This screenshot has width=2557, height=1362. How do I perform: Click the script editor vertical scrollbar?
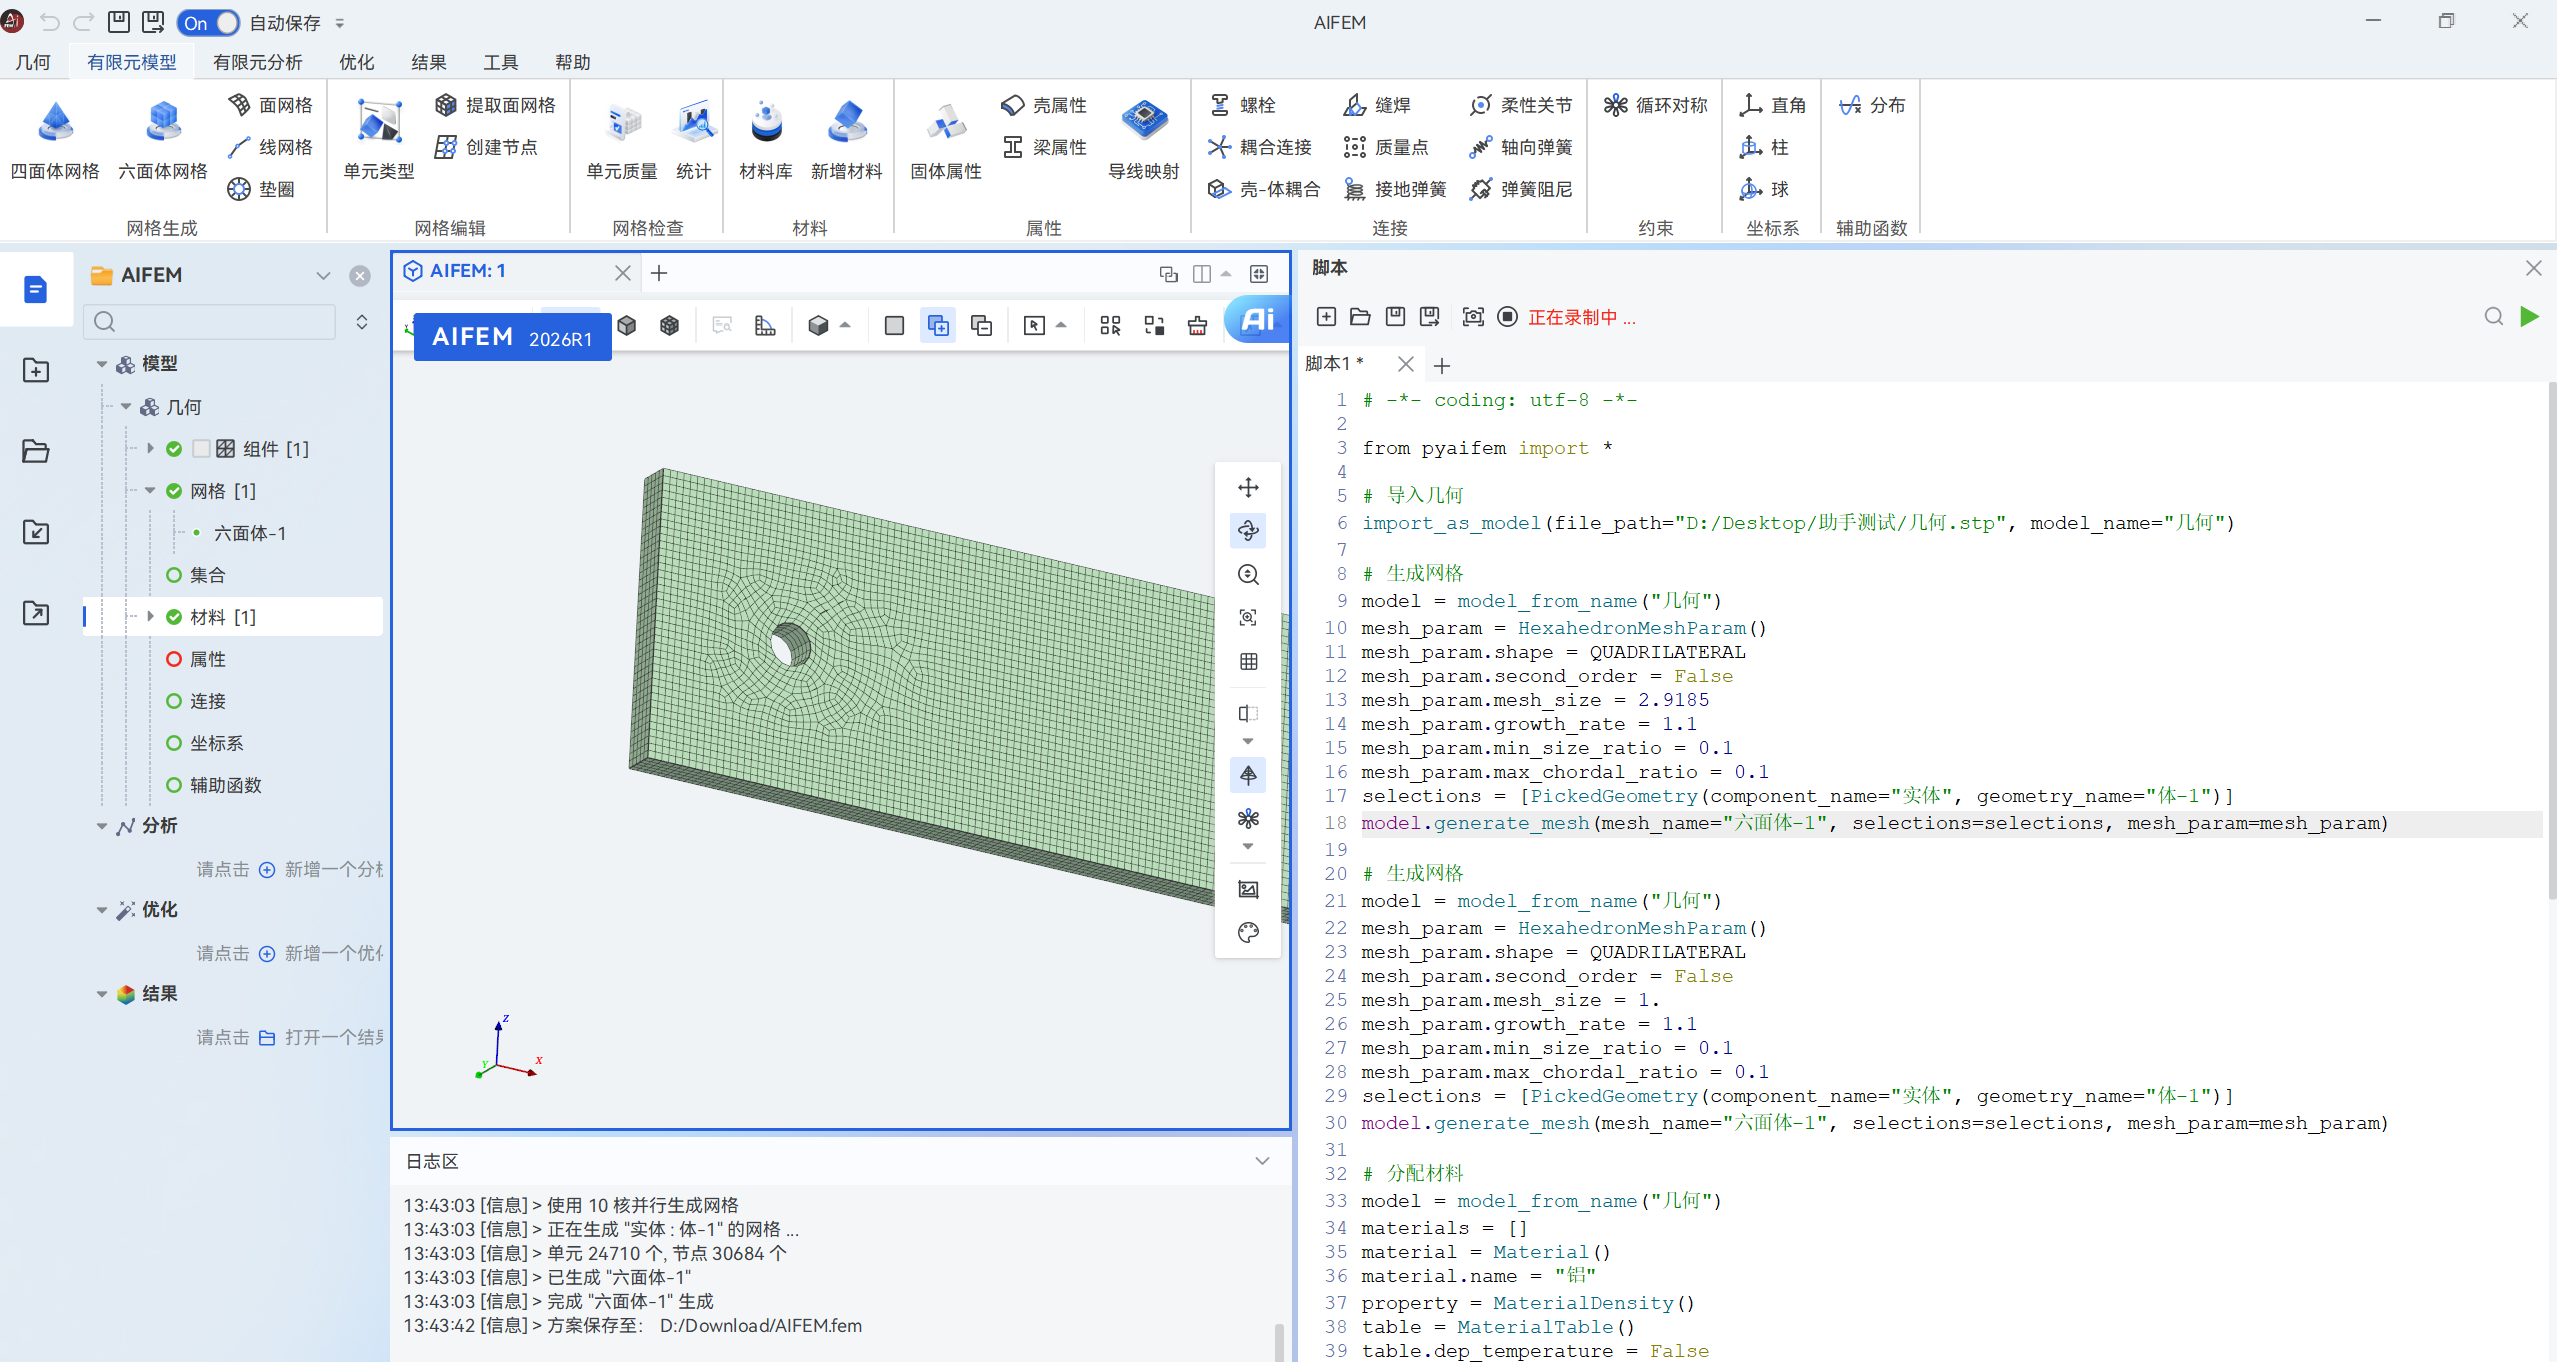coord(2550,640)
